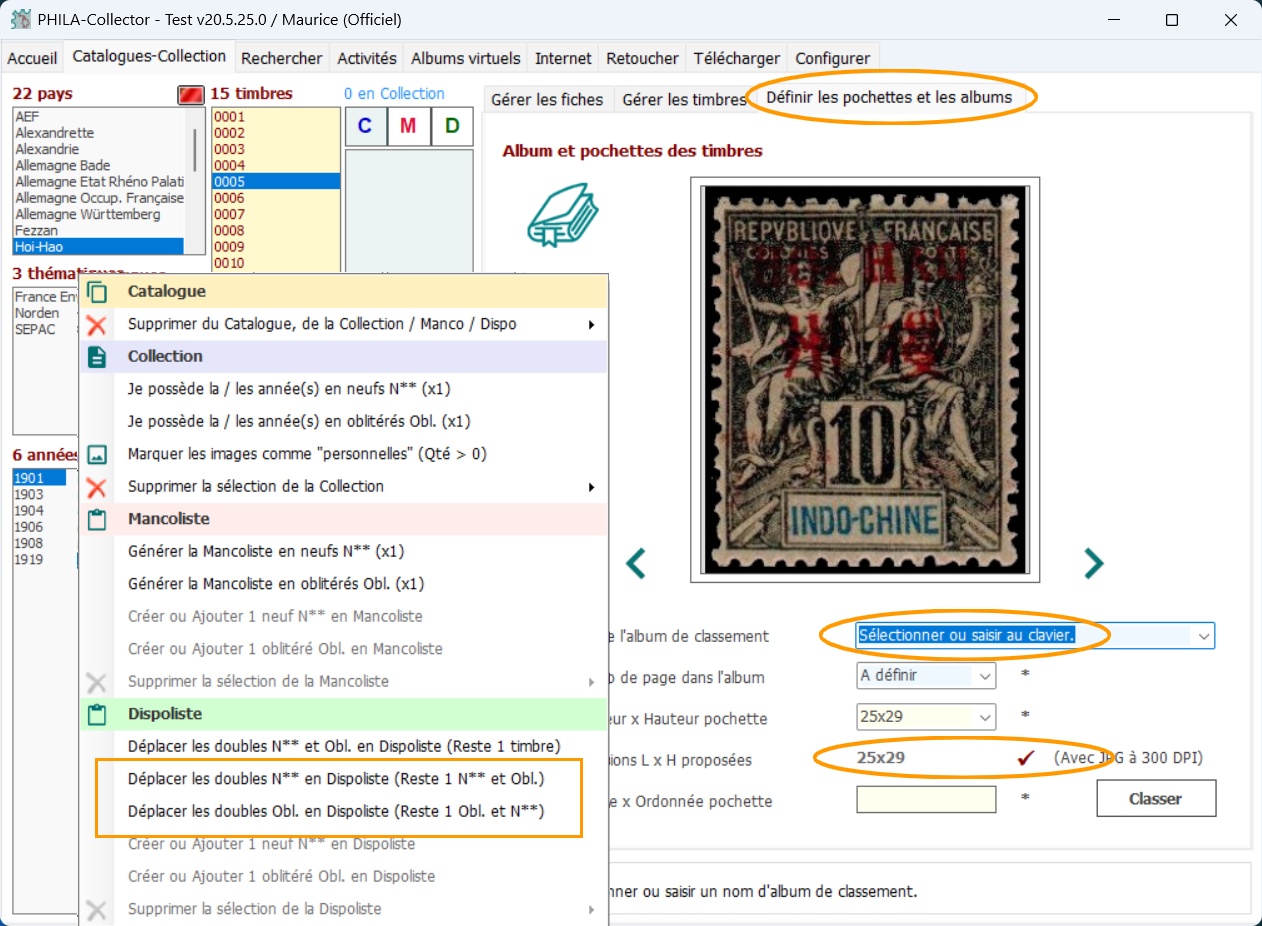This screenshot has width=1262, height=926.
Task: Click the dark red checkmark next to 25x29
Action: (x=1026, y=758)
